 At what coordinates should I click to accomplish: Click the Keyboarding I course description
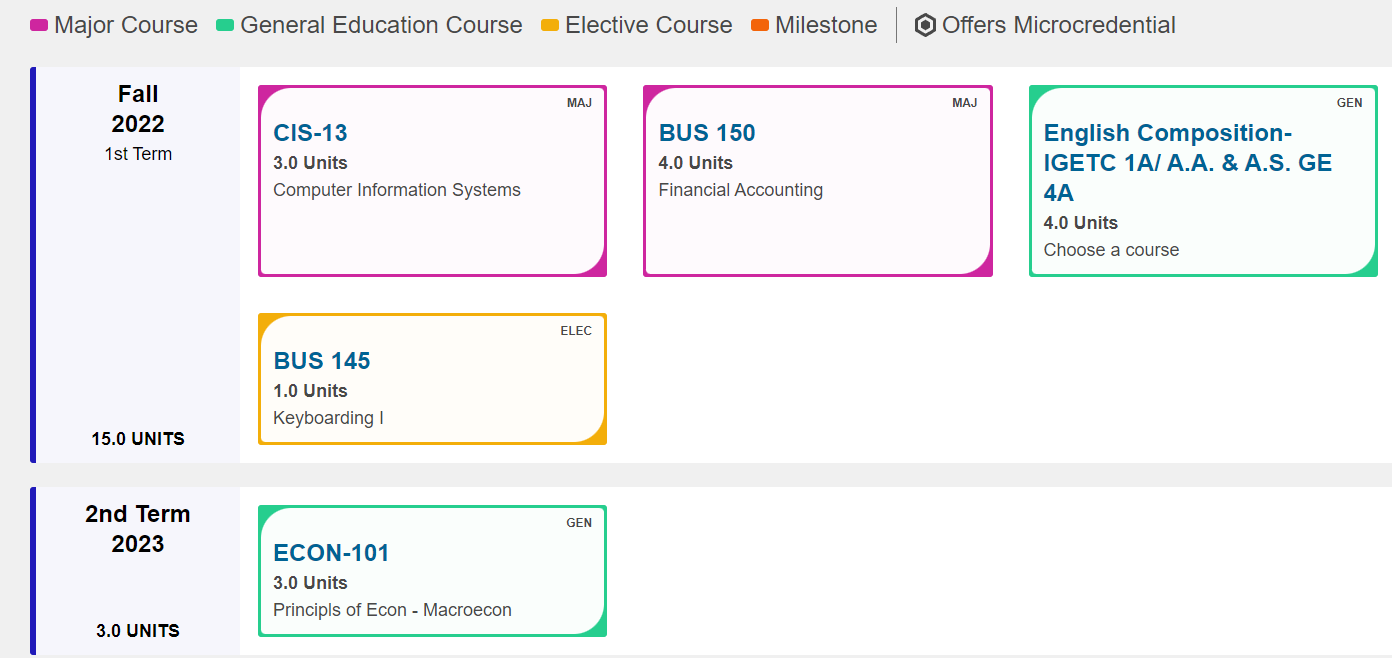click(x=328, y=418)
